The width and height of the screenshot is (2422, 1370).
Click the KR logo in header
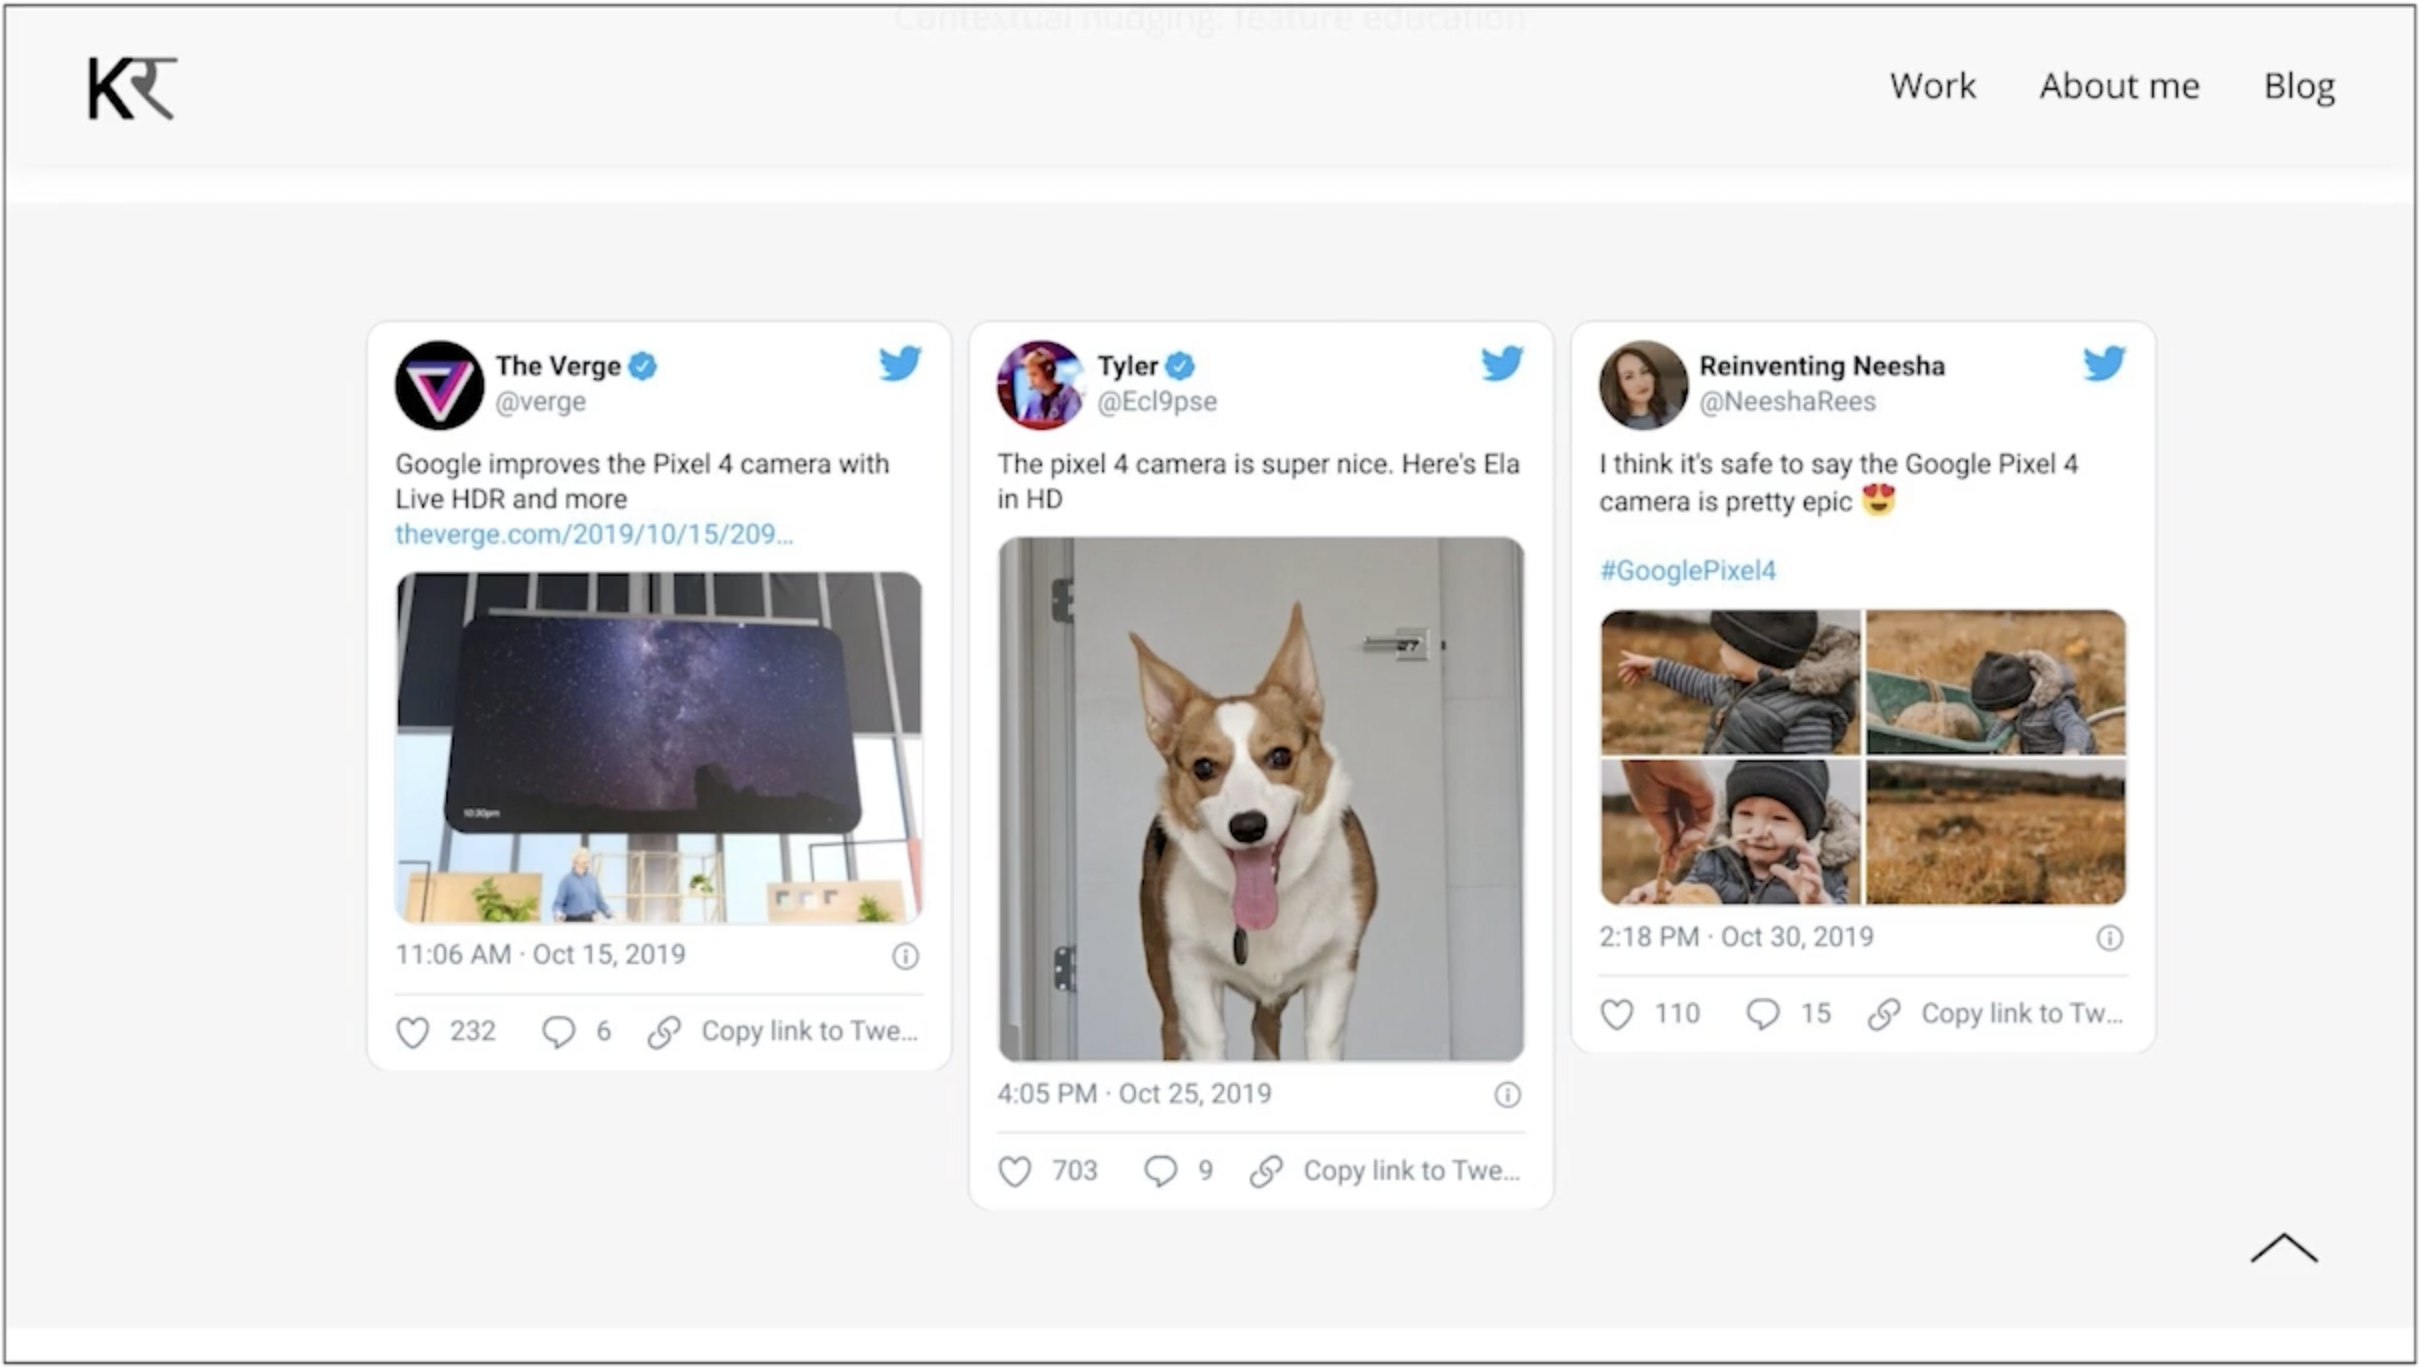[132, 88]
